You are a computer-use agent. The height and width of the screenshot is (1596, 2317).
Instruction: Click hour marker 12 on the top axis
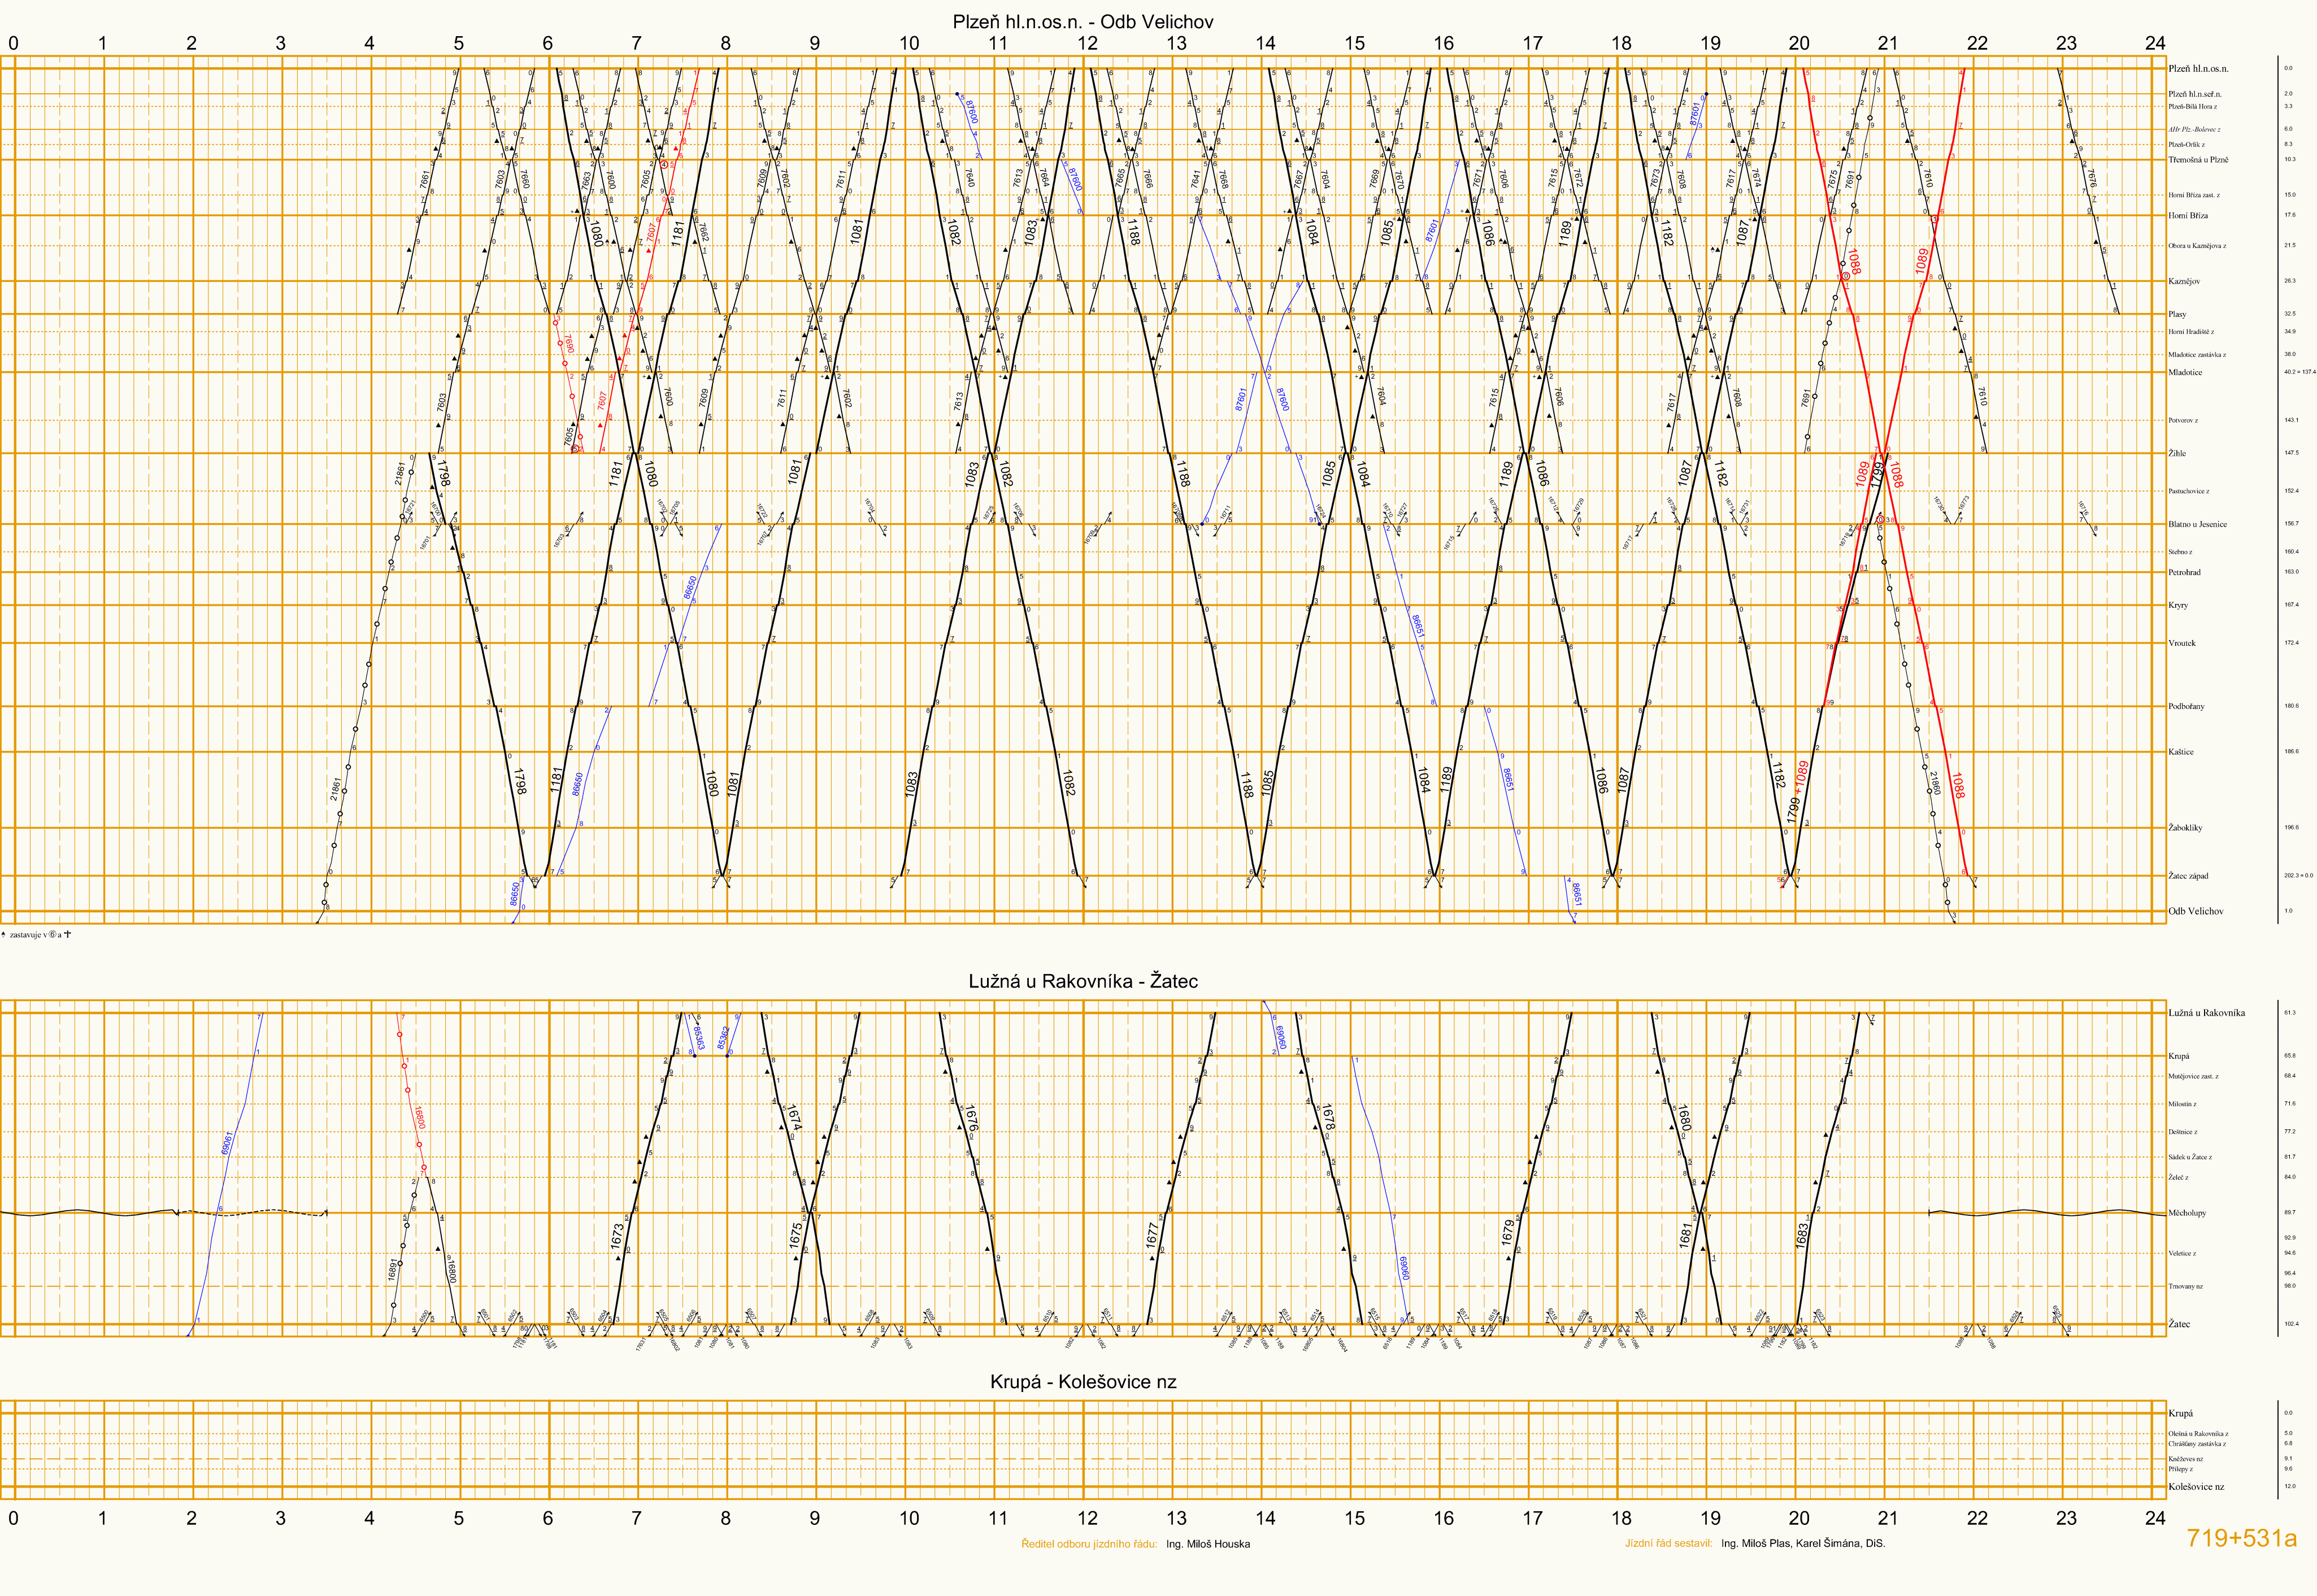click(x=1087, y=43)
